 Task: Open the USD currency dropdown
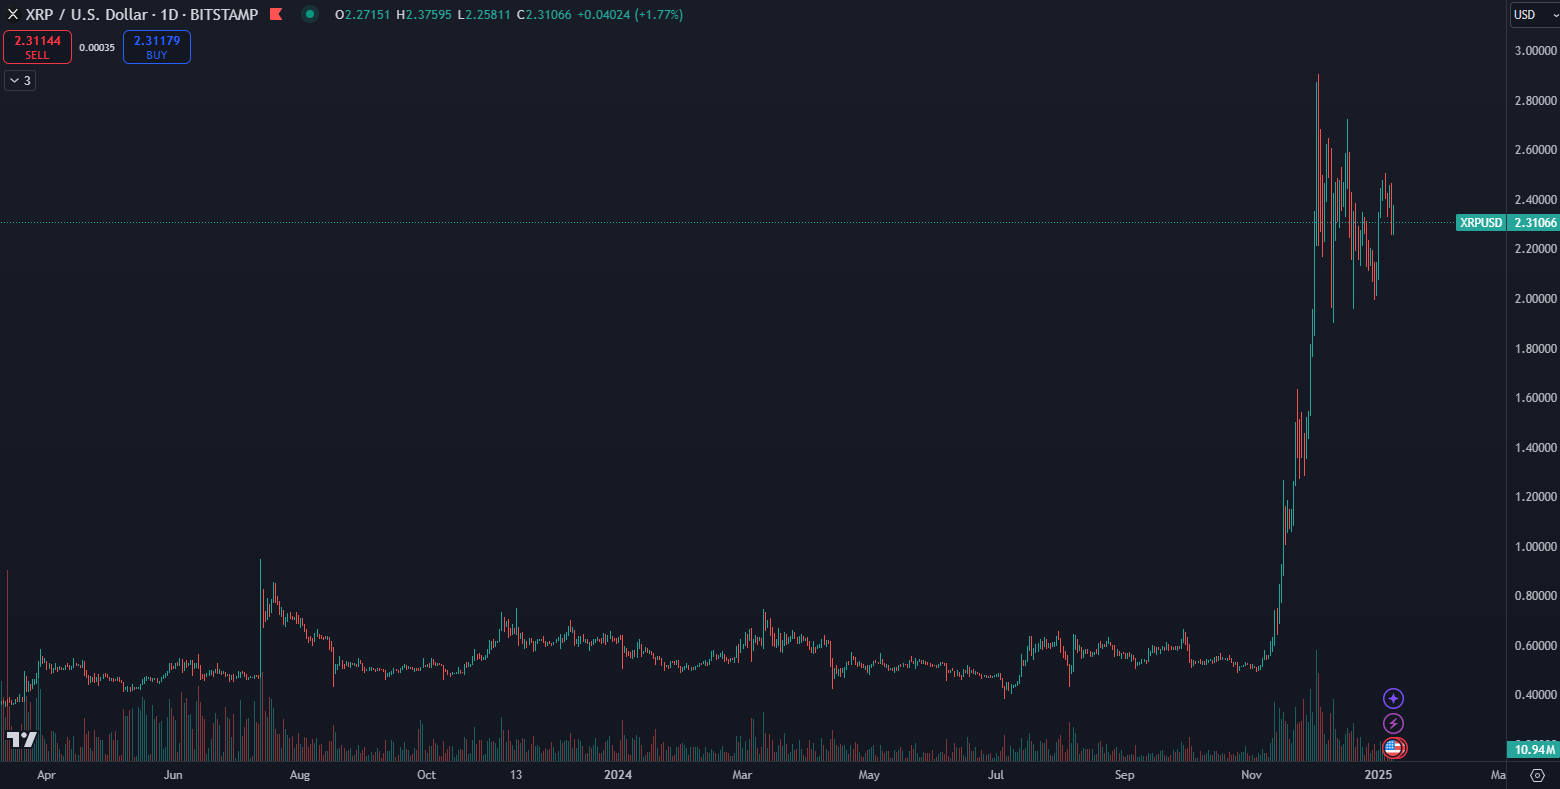pos(1535,15)
